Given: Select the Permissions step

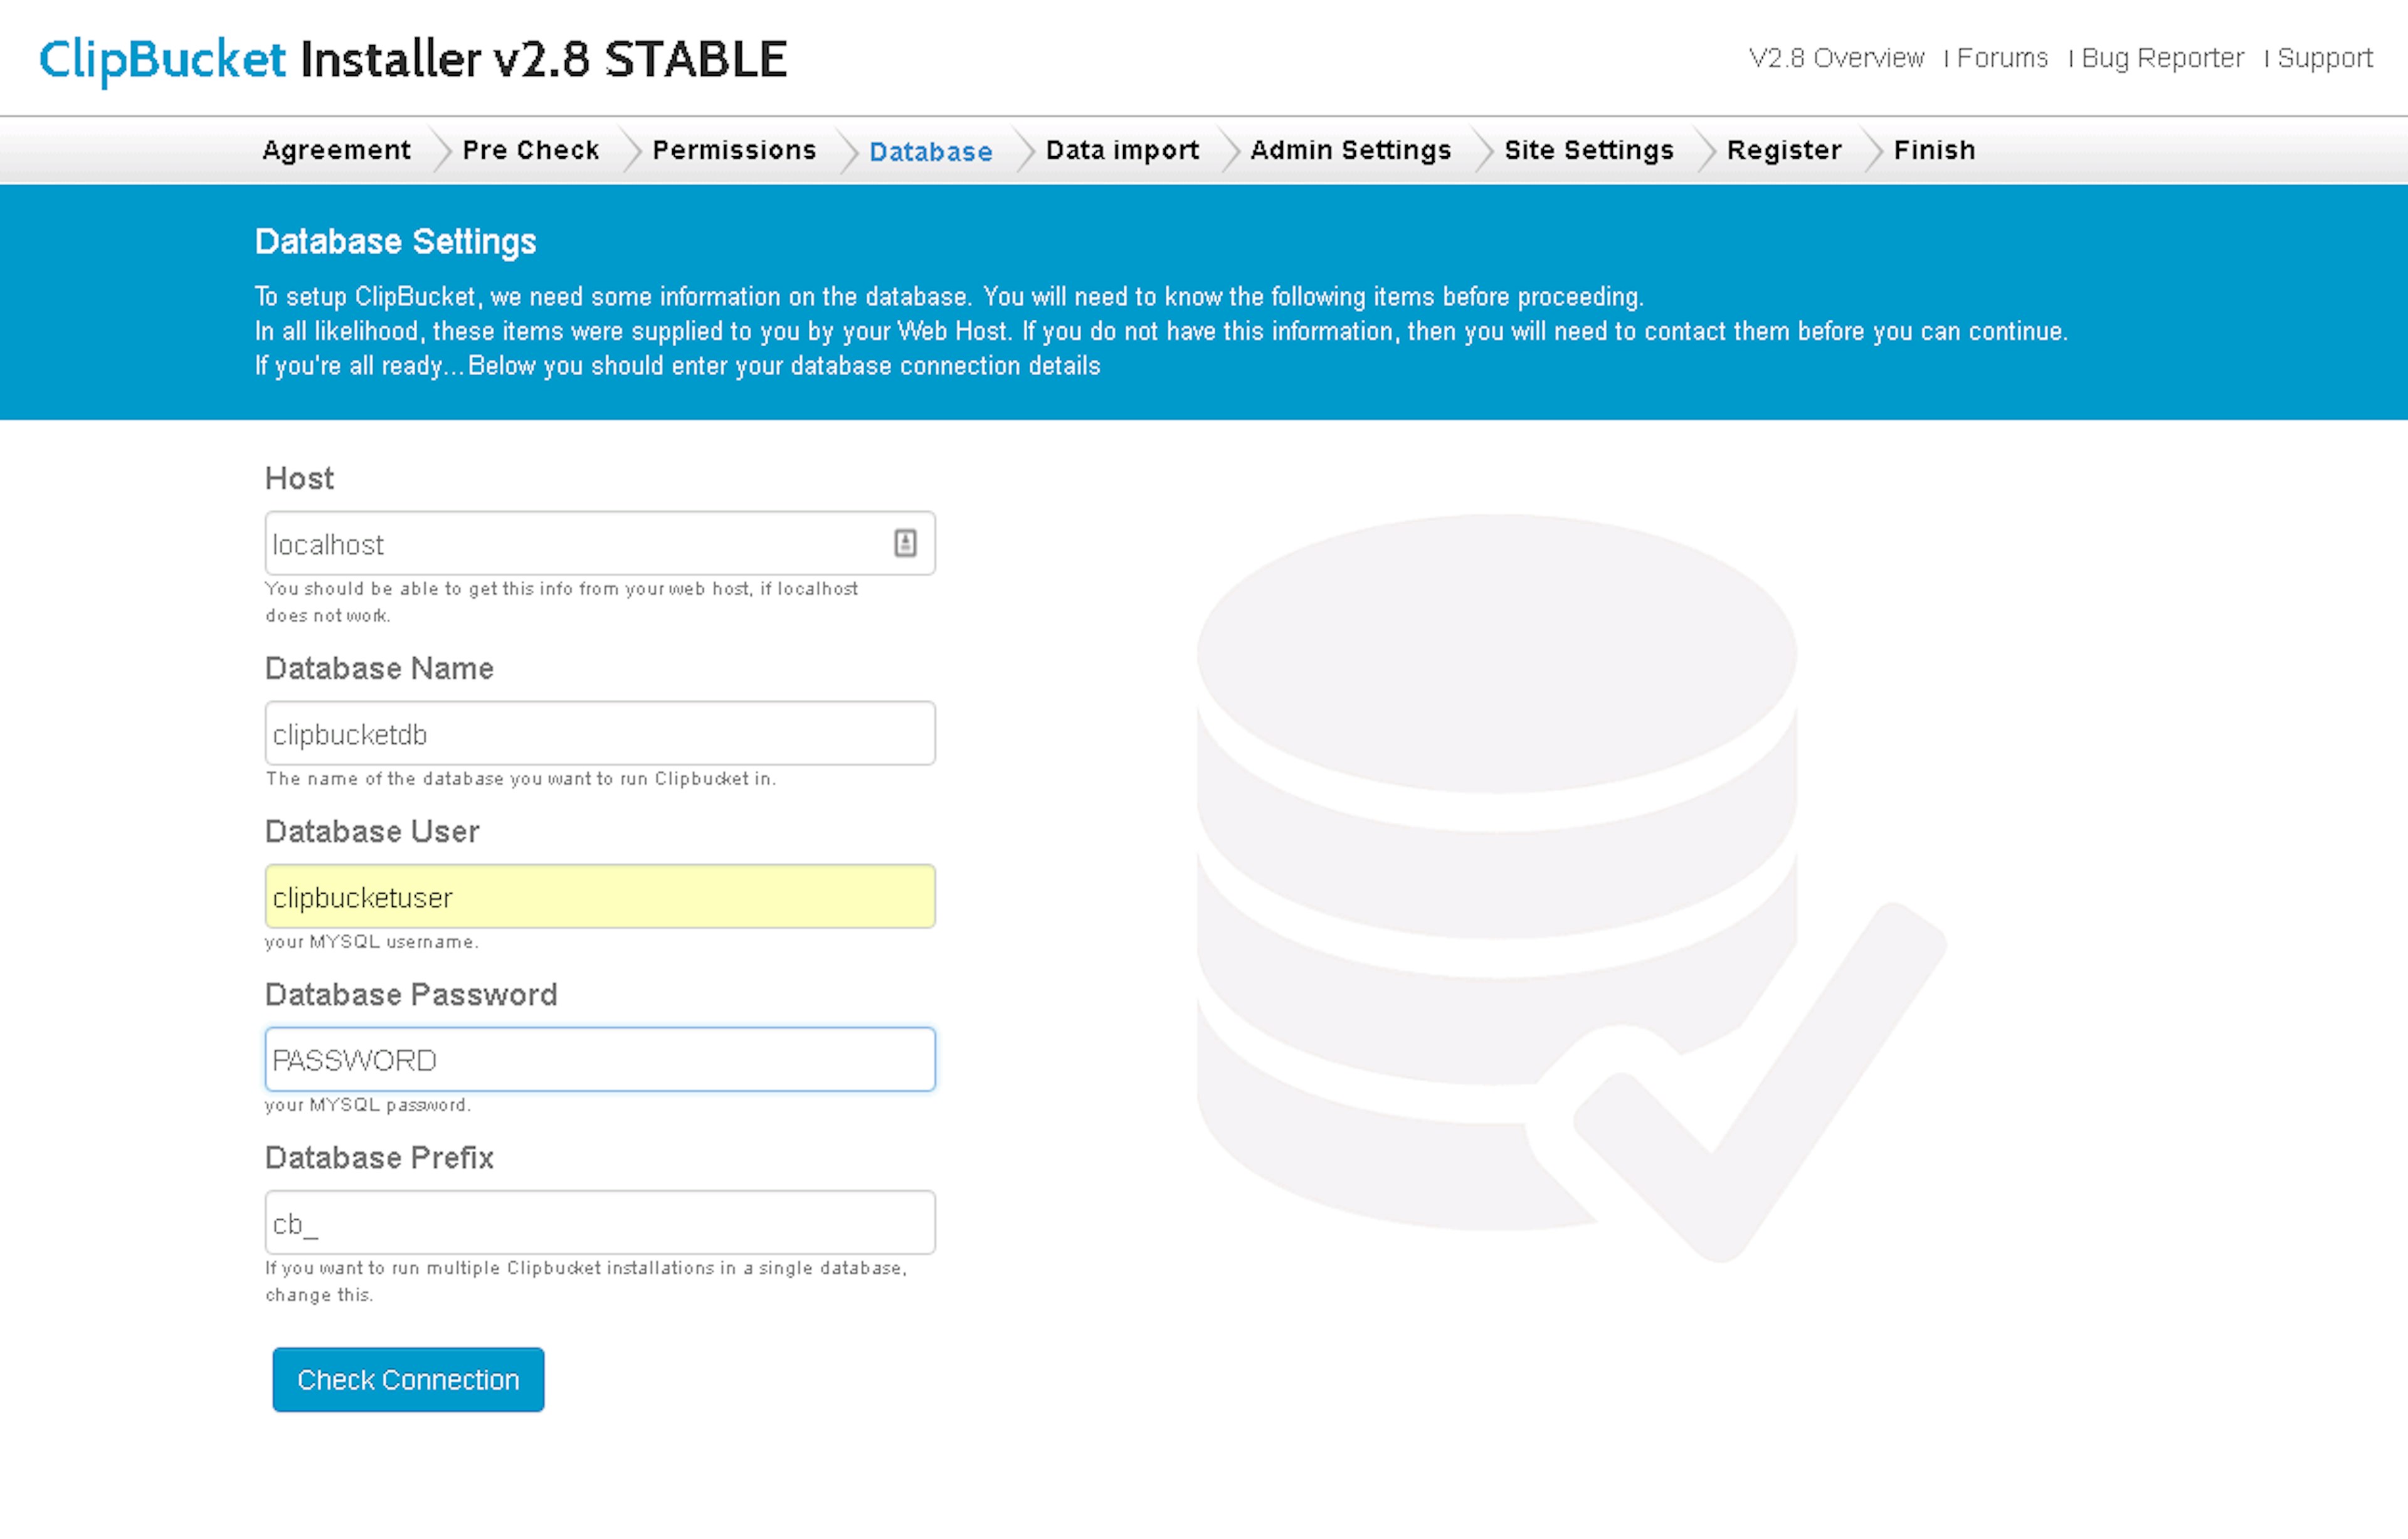Looking at the screenshot, I should click(x=734, y=150).
